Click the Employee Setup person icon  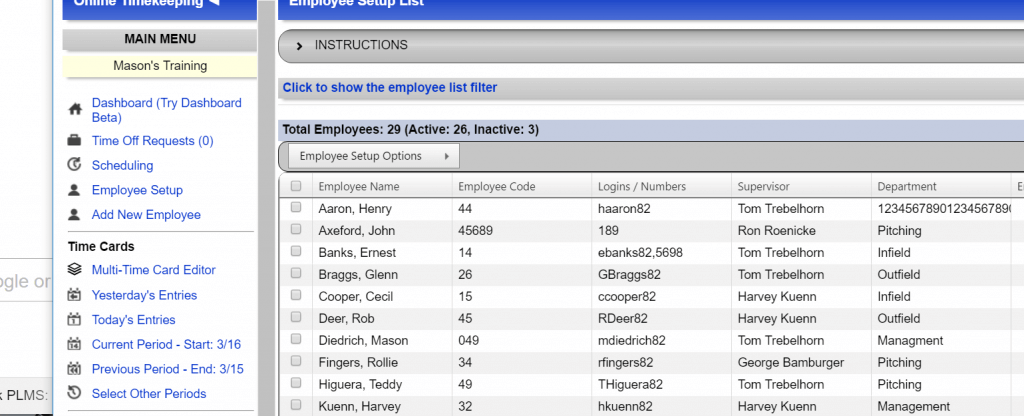(74, 190)
